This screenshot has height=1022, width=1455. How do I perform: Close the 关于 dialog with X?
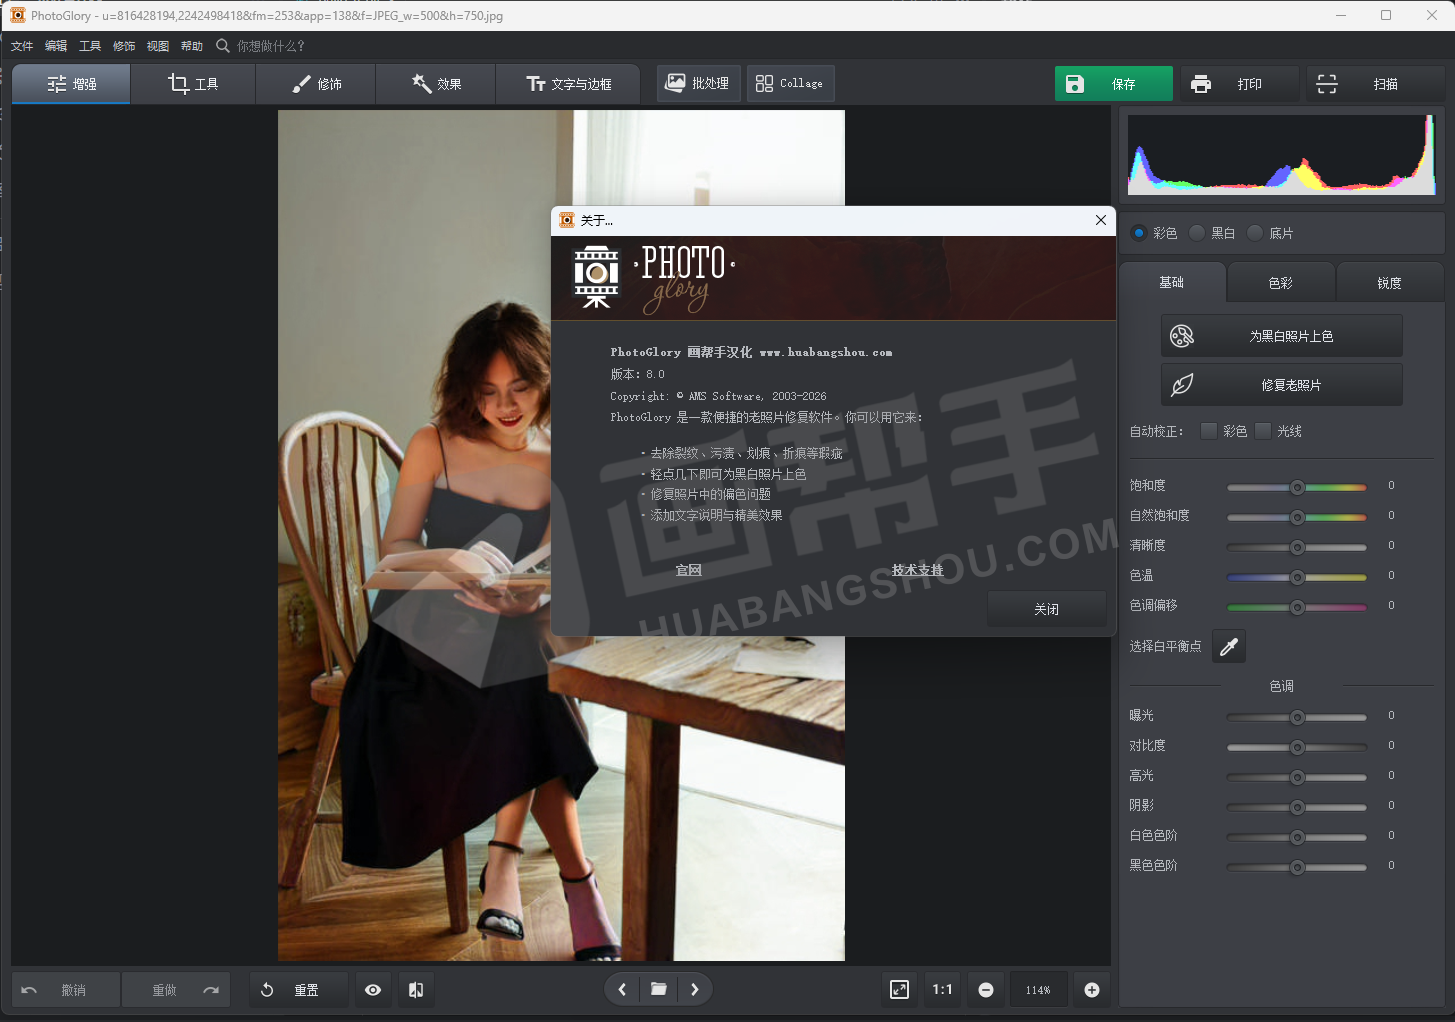(x=1101, y=220)
